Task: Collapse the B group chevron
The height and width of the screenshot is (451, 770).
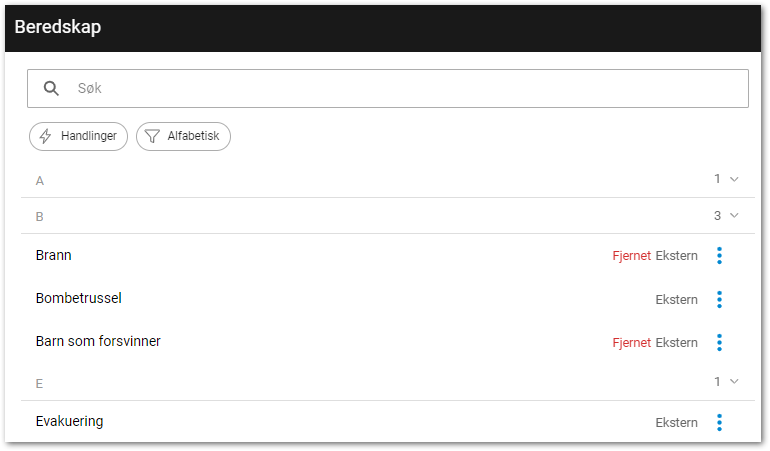Action: coord(734,215)
